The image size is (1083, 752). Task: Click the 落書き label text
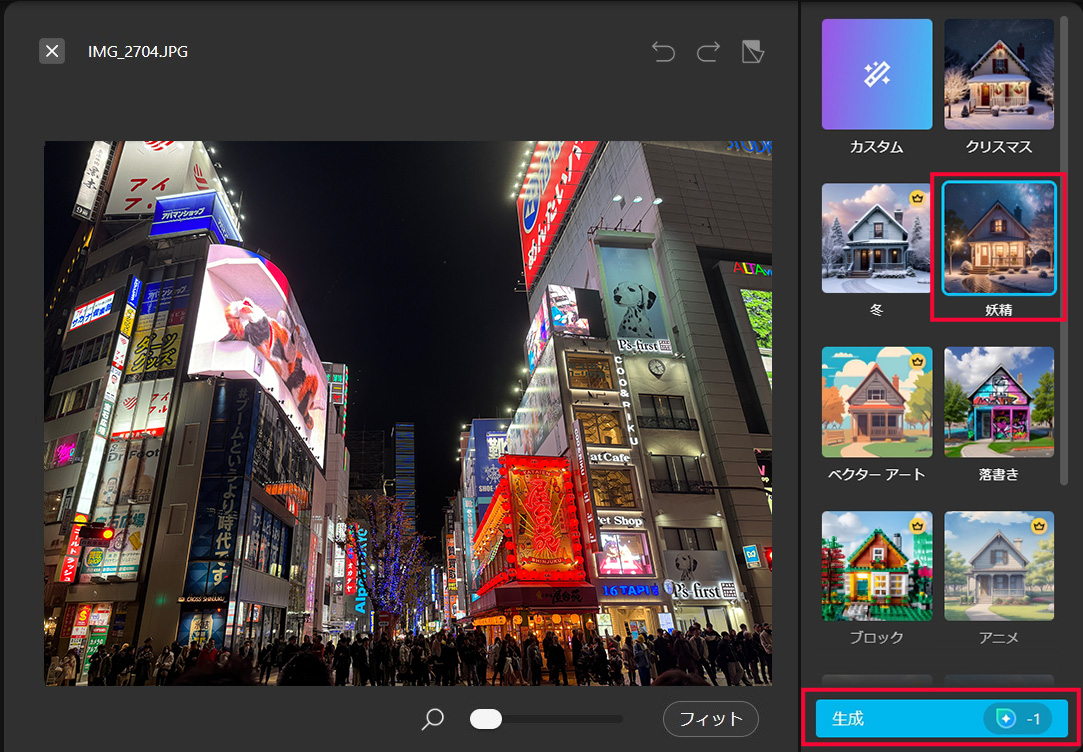[x=999, y=474]
